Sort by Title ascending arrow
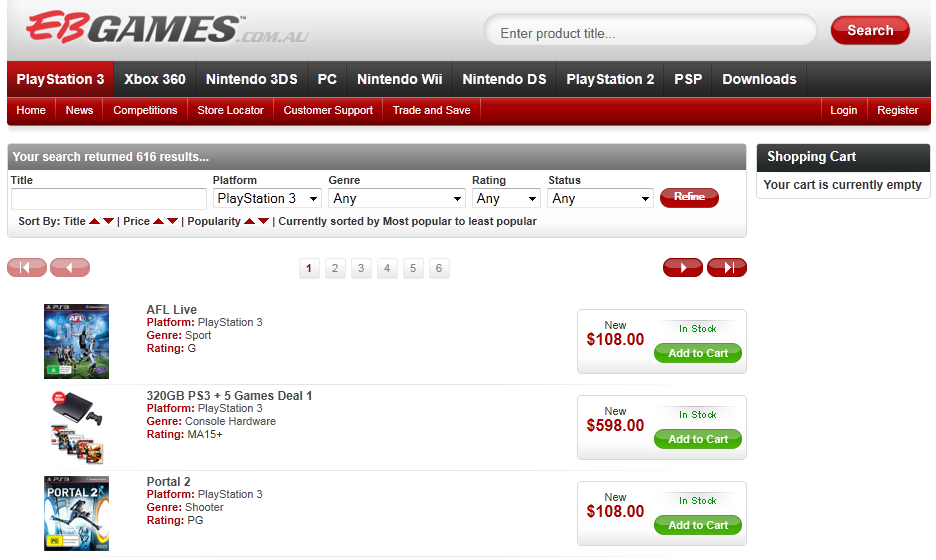The width and height of the screenshot is (936, 560). pos(95,222)
